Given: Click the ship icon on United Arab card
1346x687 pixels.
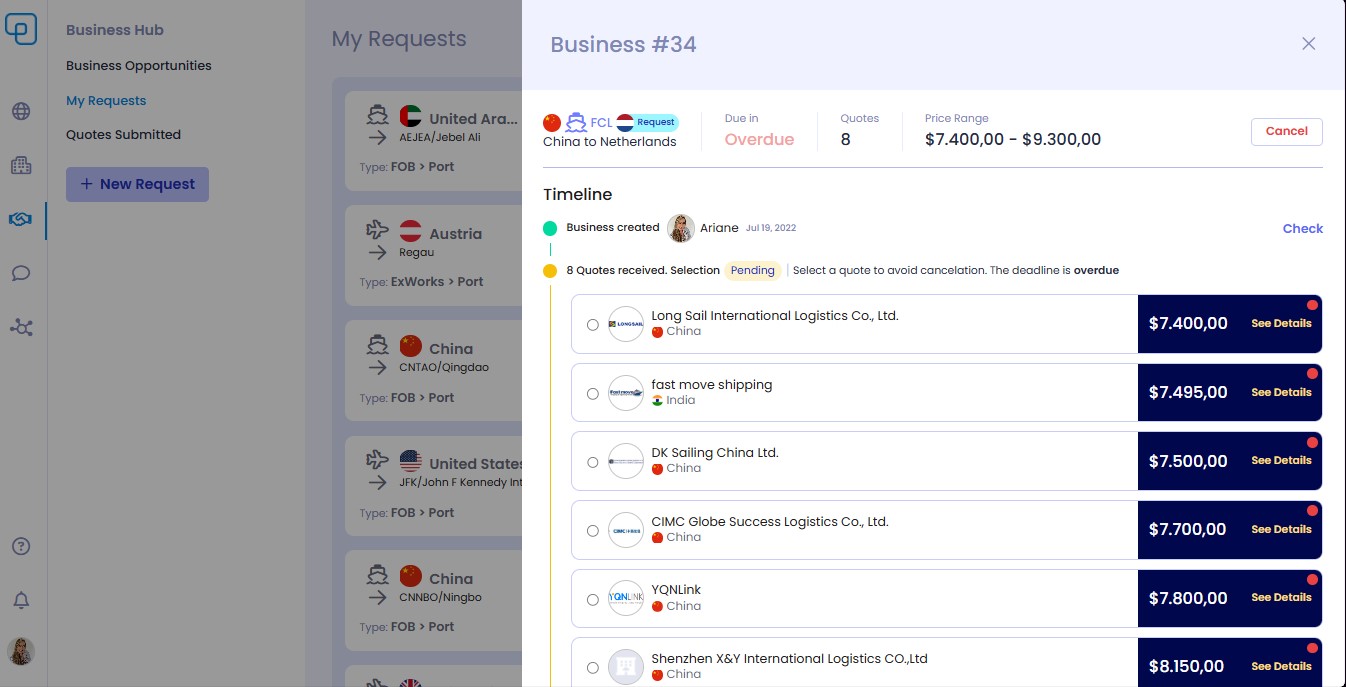Looking at the screenshot, I should [x=377, y=115].
